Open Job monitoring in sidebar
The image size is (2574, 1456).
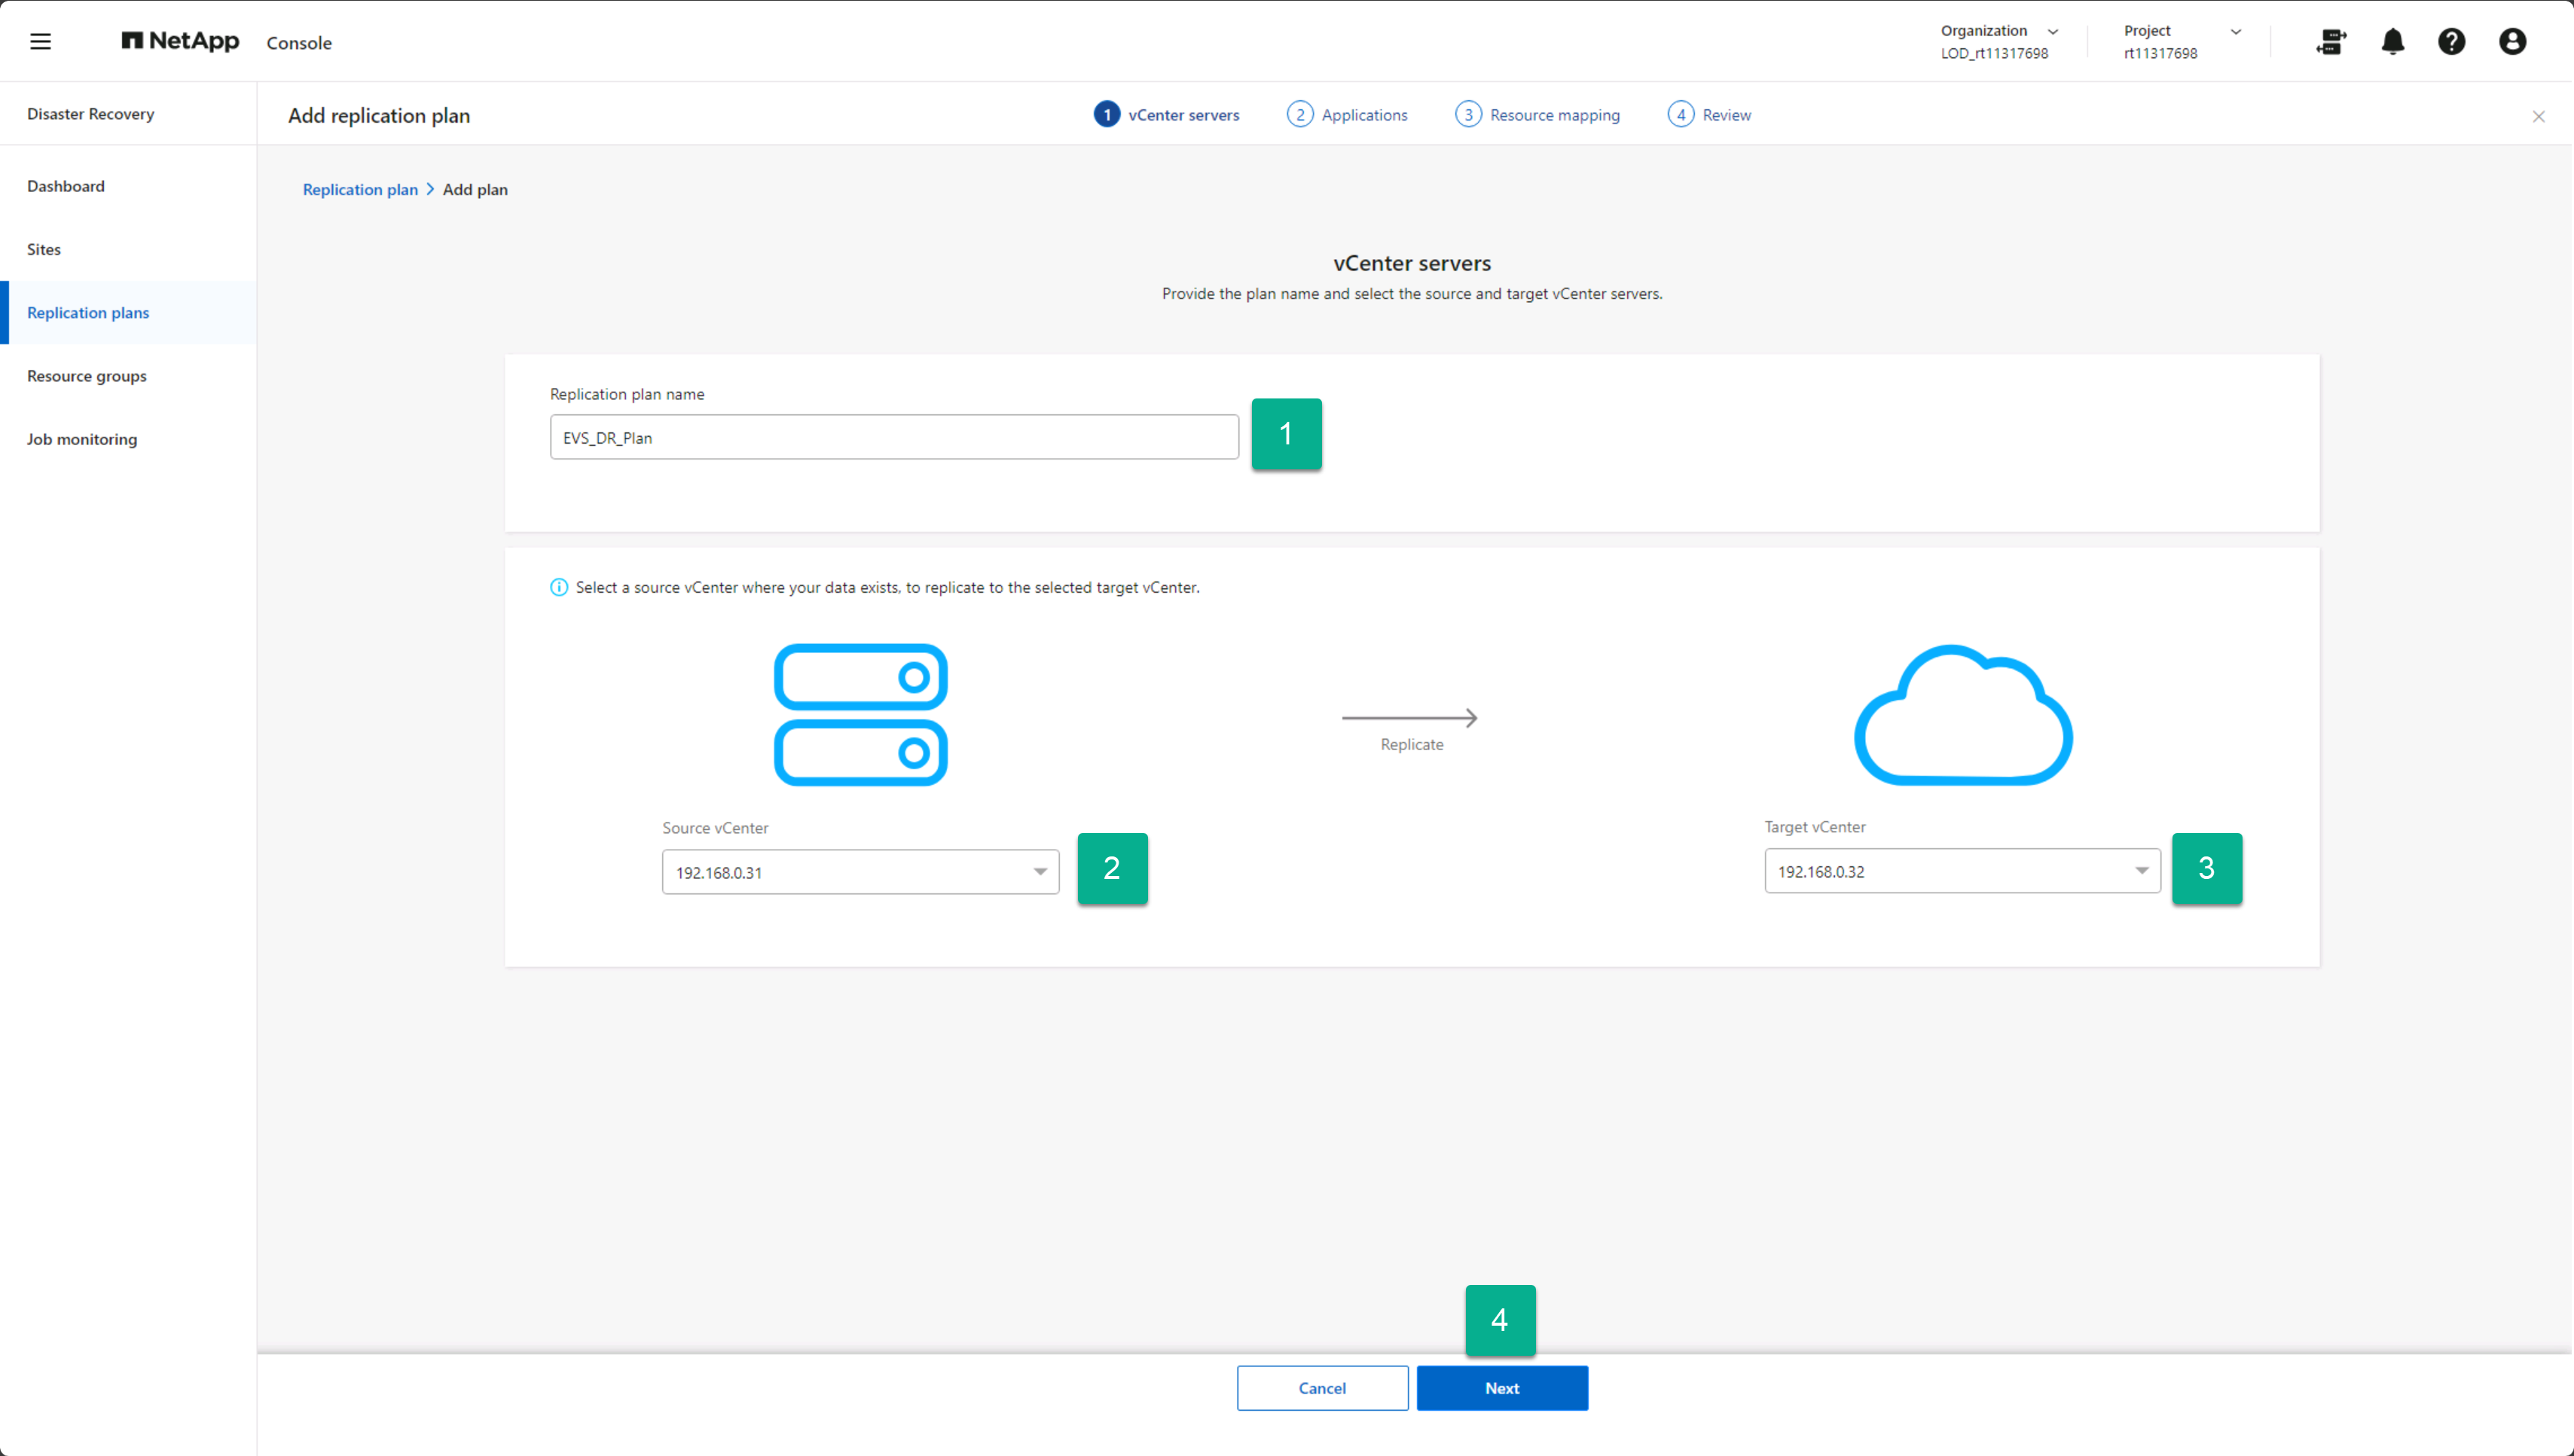tap(82, 439)
